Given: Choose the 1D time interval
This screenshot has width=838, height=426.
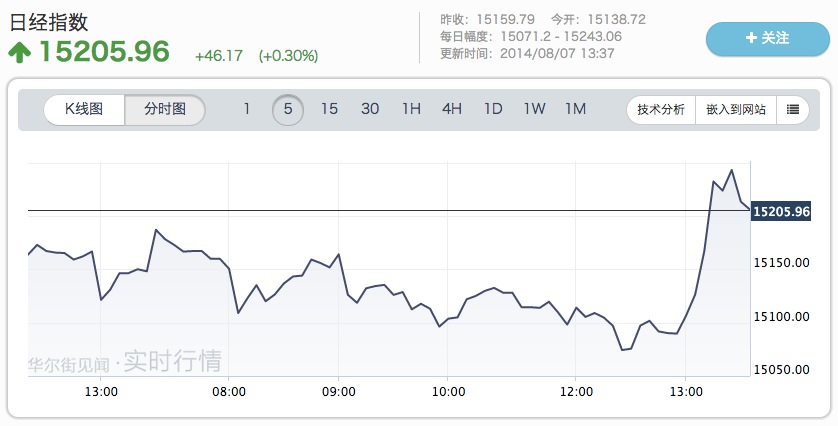Looking at the screenshot, I should [493, 110].
